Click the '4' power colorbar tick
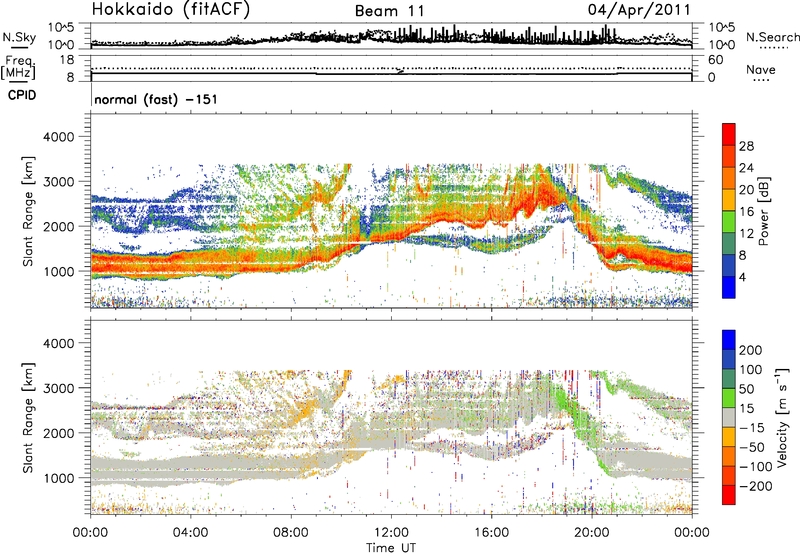The width and height of the screenshot is (800, 554). [x=742, y=278]
